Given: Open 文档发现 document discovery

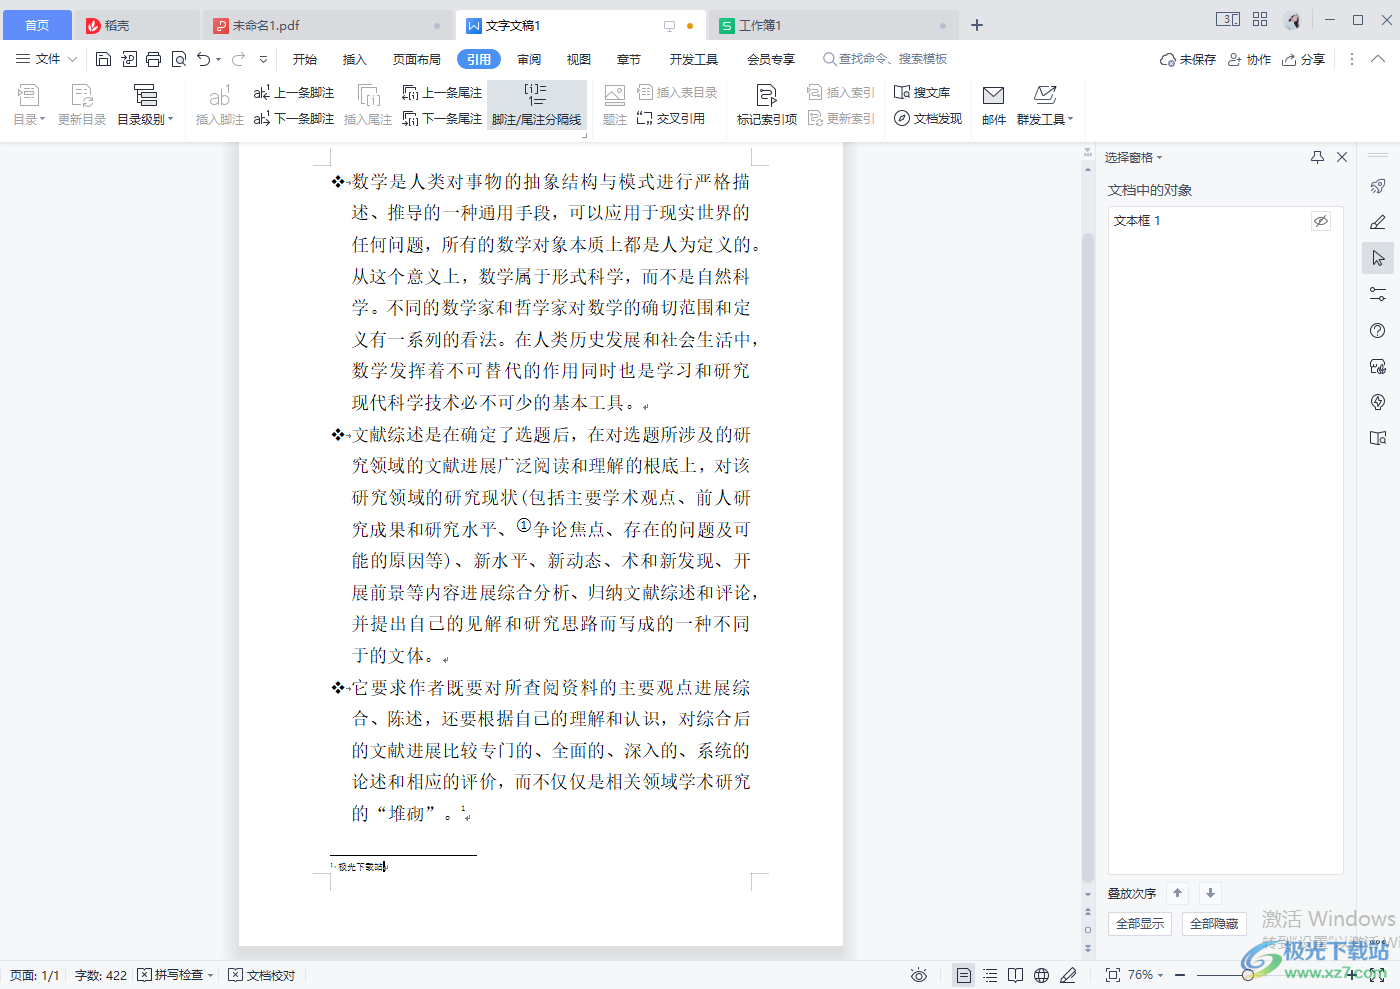Looking at the screenshot, I should tap(928, 118).
